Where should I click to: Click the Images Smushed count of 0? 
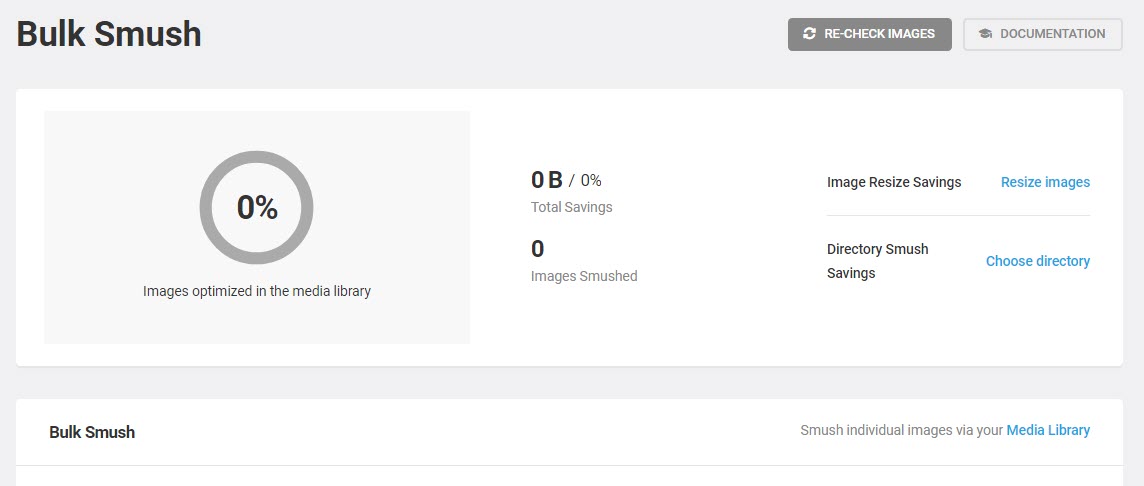tap(538, 249)
